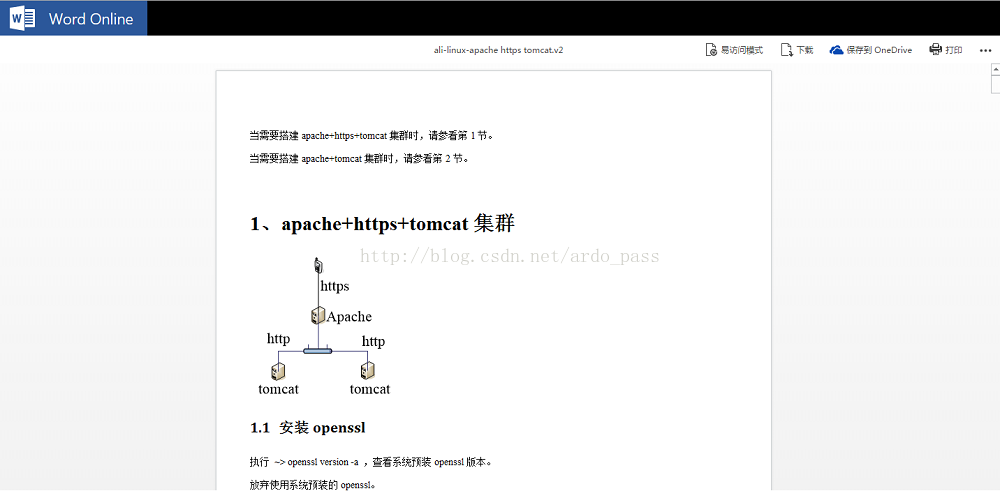Click the blue network hub icon
This screenshot has height=491, width=1000.
[318, 350]
